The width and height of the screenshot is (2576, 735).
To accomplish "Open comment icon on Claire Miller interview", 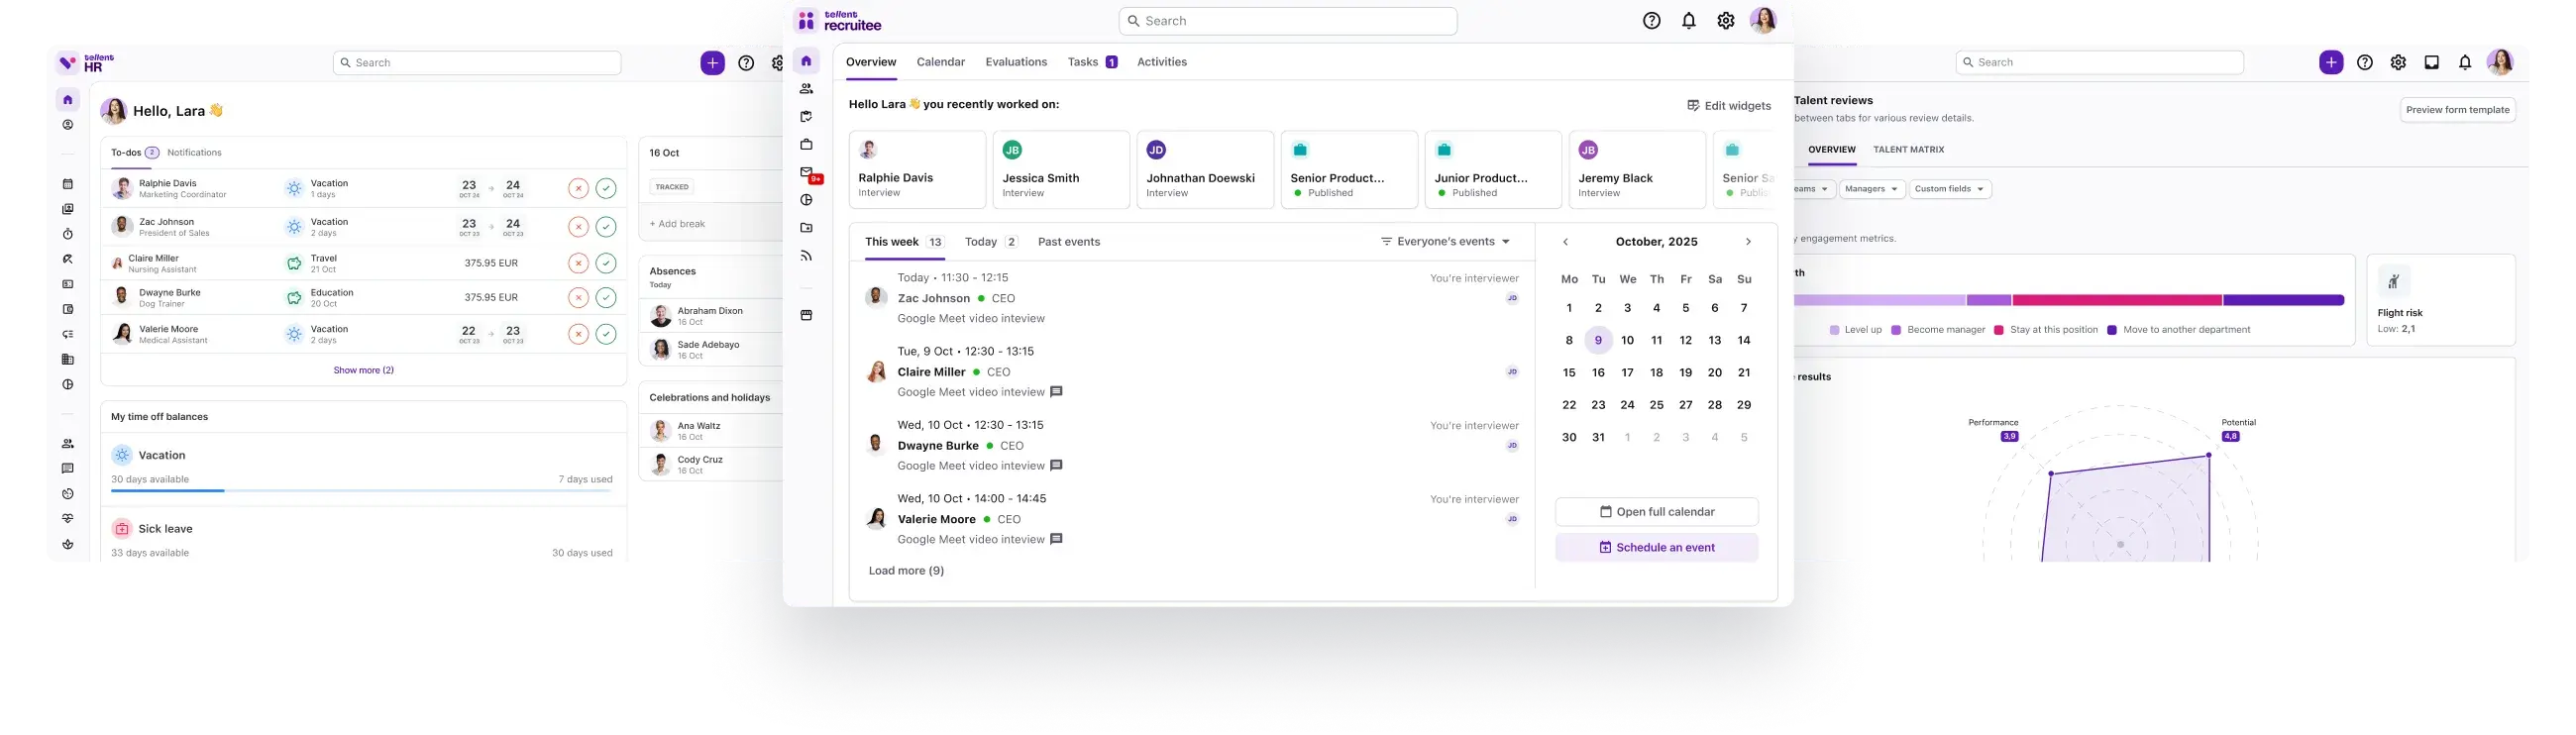I will 1057,392.
